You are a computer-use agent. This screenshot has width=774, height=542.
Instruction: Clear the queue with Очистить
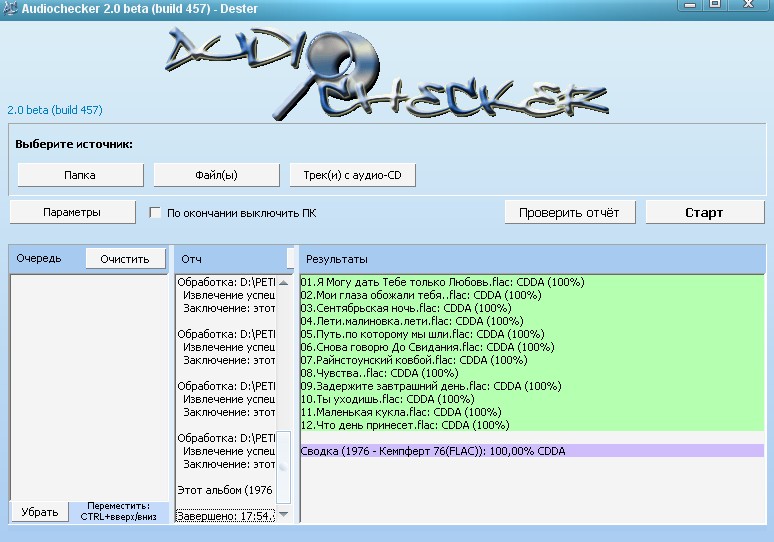pyautogui.click(x=124, y=259)
